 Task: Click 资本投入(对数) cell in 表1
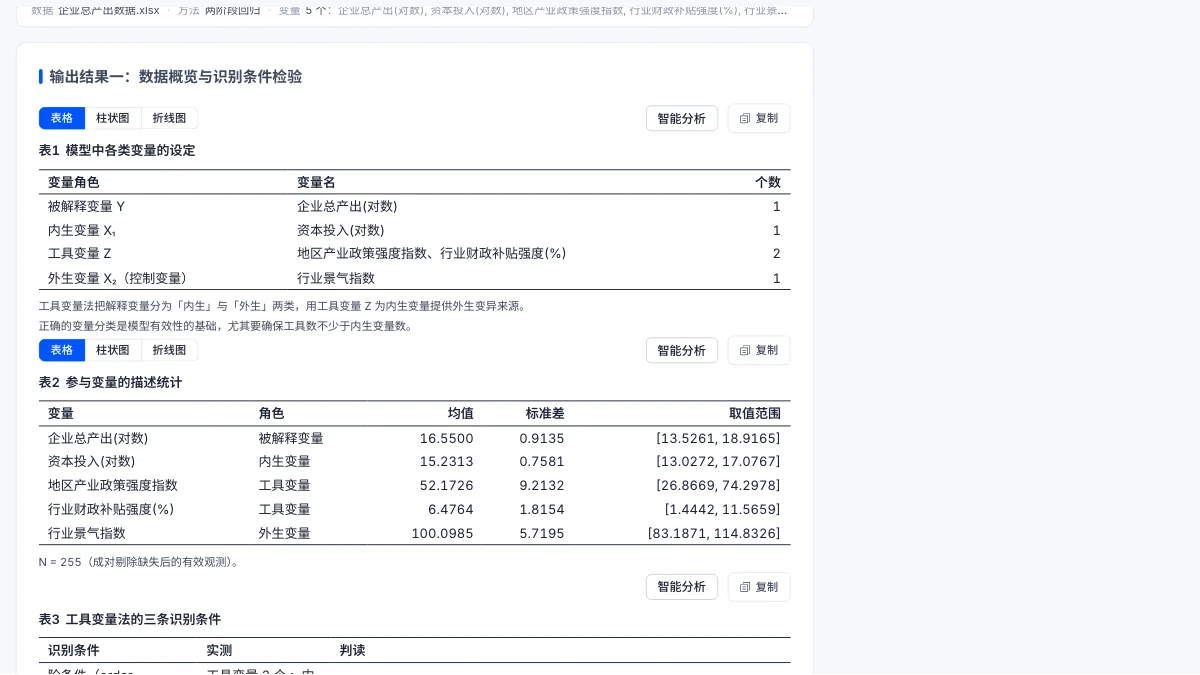[x=341, y=230]
